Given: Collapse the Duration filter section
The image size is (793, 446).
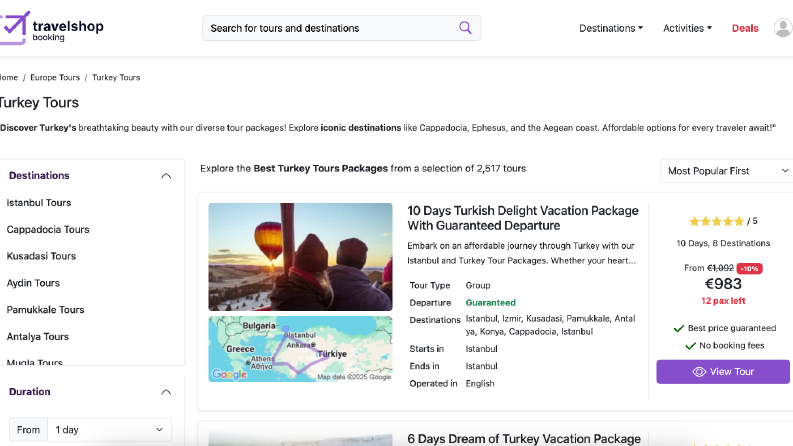Looking at the screenshot, I should click(x=166, y=392).
